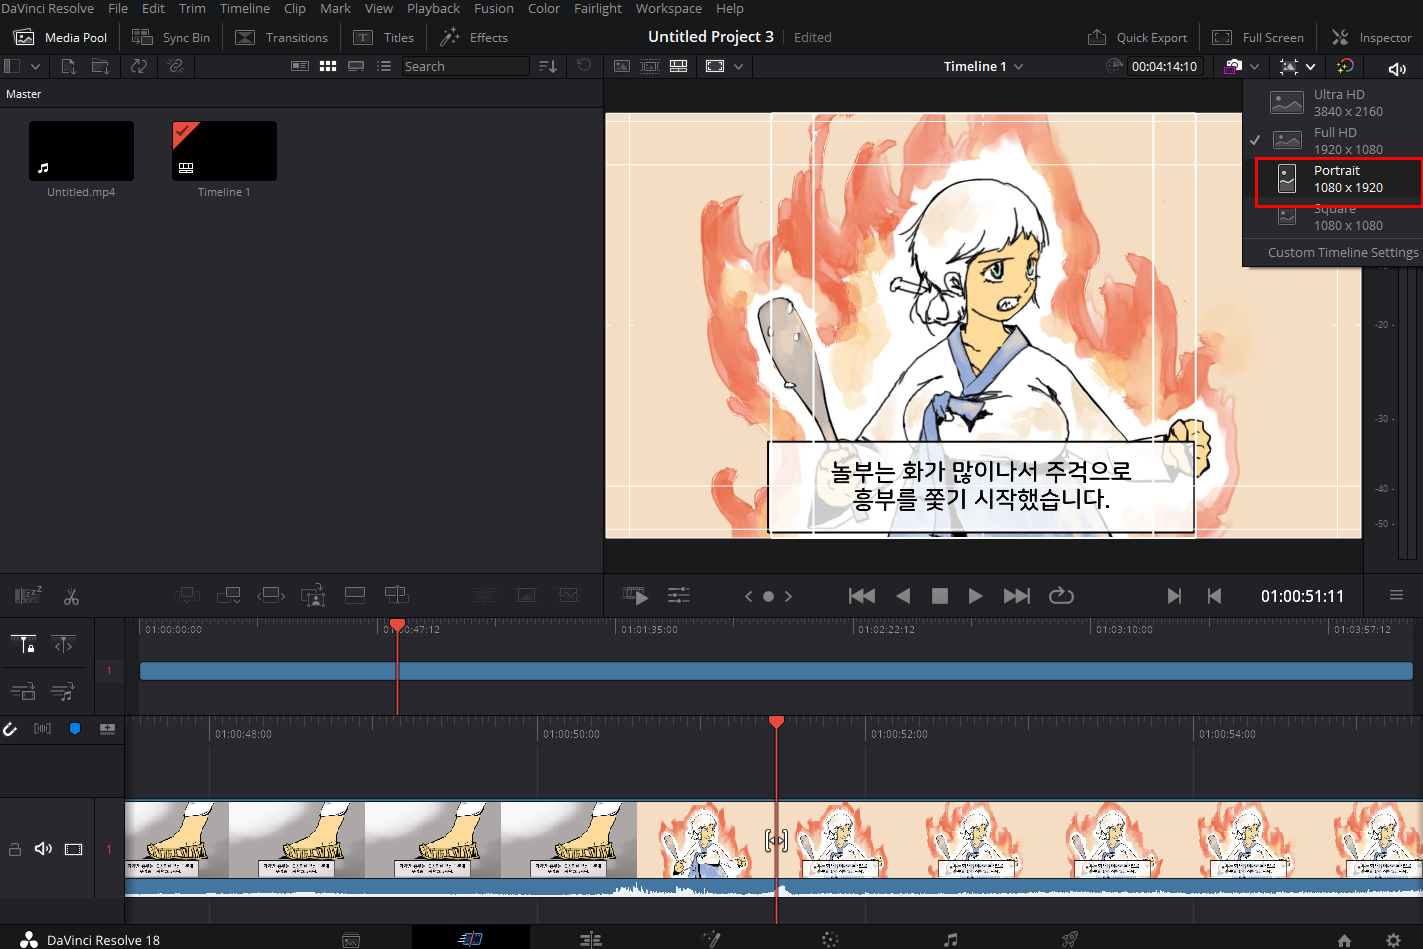Open the safe area options dropdown arrow
This screenshot has height=949, width=1423.
point(739,67)
